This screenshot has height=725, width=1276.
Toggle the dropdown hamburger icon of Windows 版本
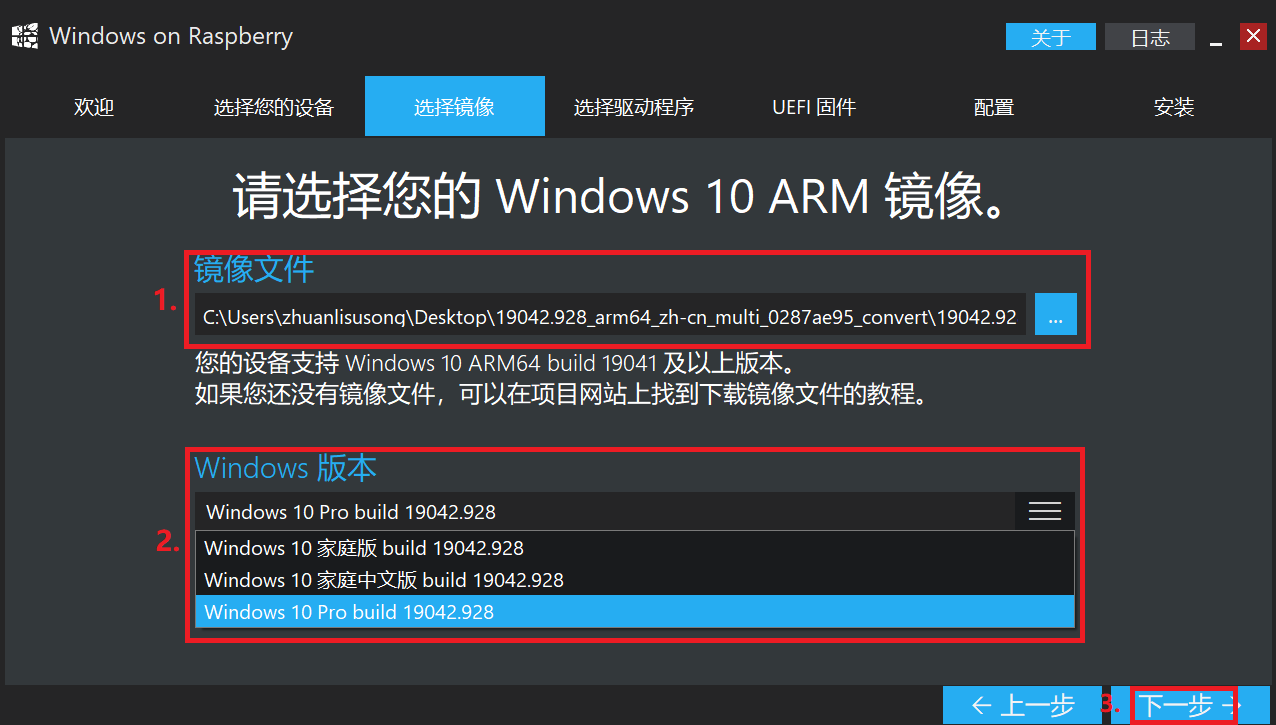click(x=1045, y=511)
